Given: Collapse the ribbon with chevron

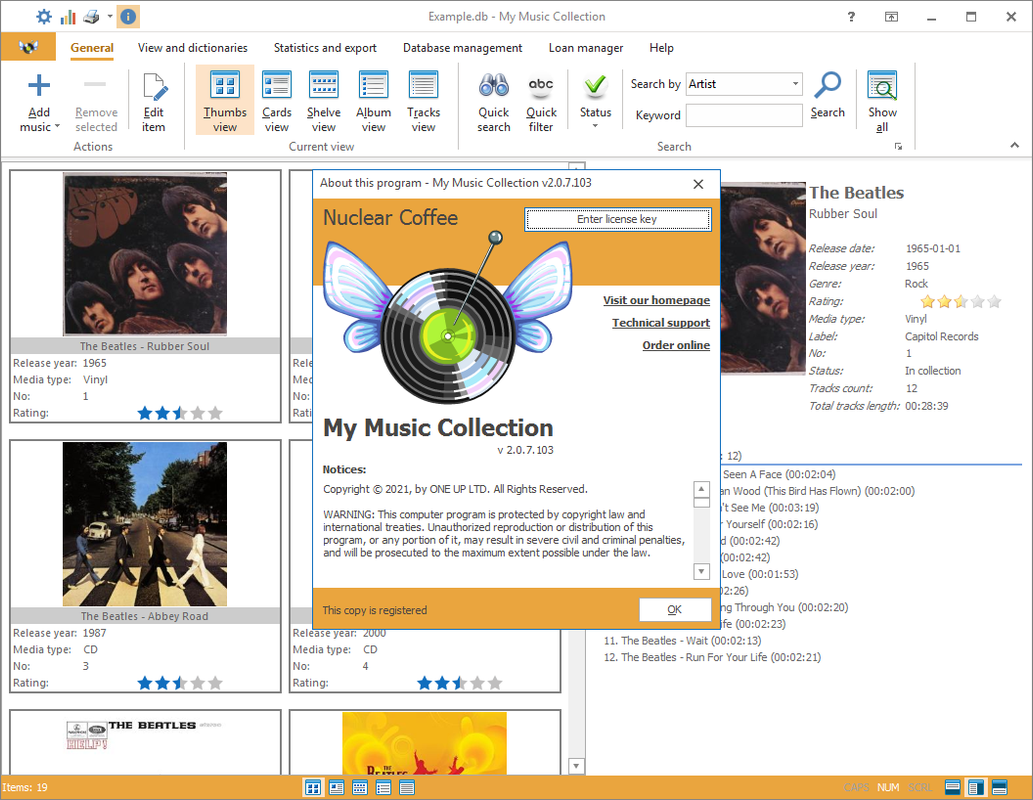Looking at the screenshot, I should (x=1015, y=145).
